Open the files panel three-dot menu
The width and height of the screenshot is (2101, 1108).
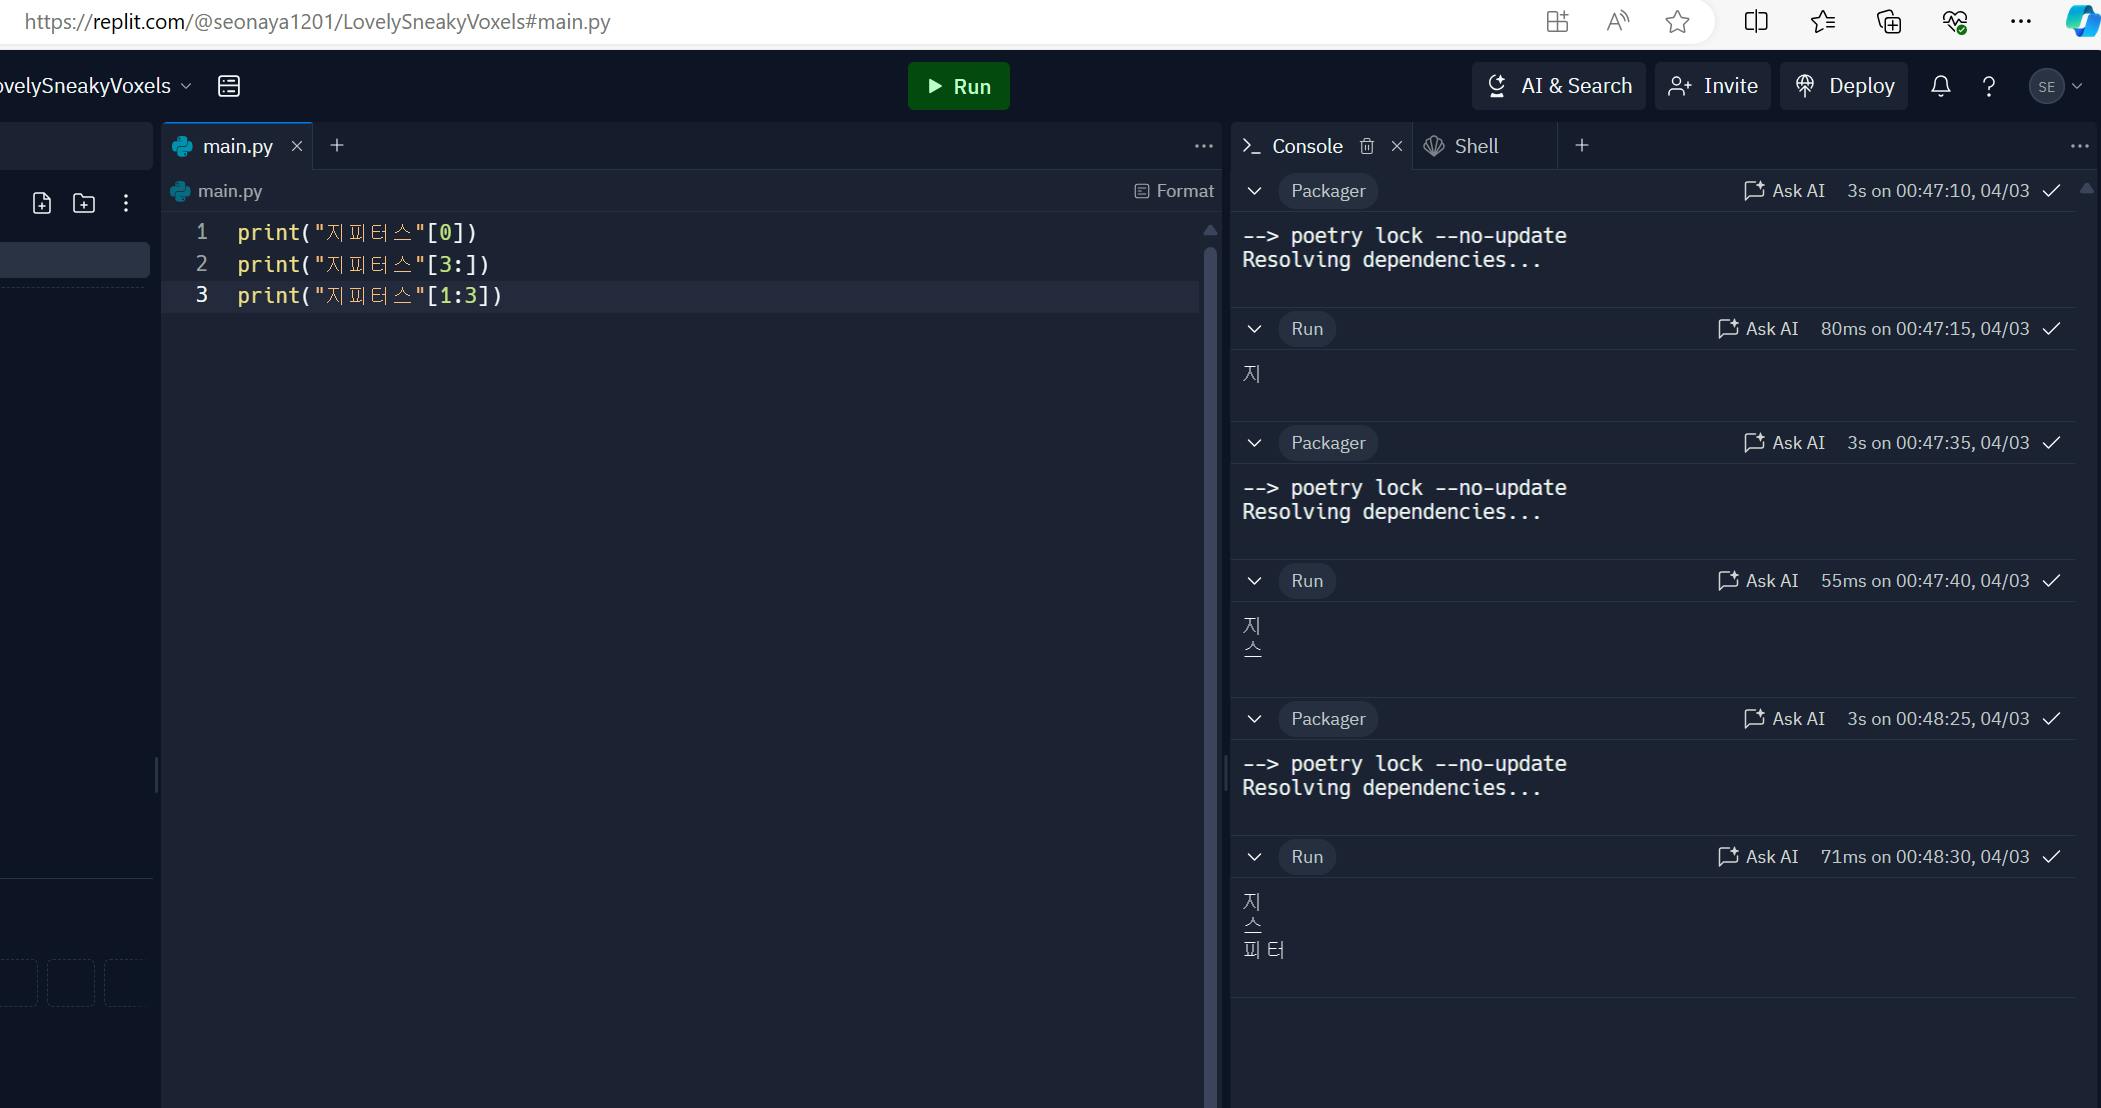(x=126, y=204)
